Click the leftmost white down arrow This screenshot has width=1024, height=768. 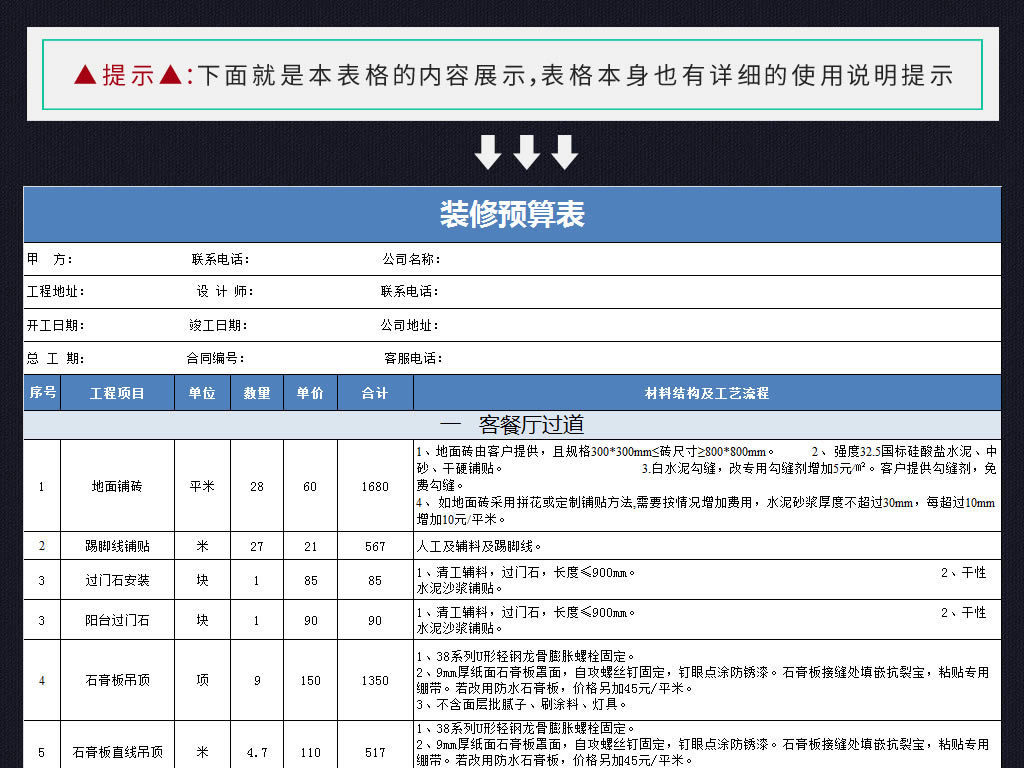pyautogui.click(x=487, y=152)
